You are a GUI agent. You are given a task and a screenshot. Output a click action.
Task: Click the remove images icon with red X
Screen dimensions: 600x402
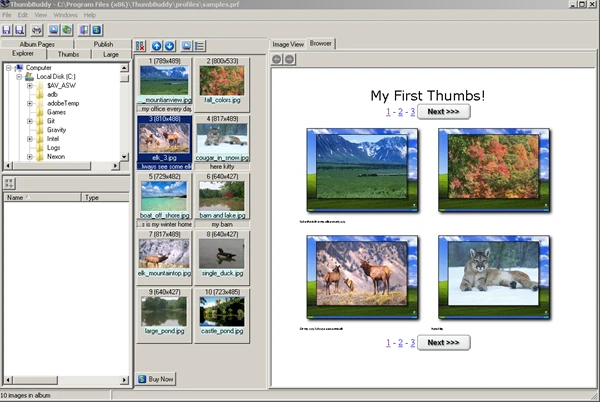[x=140, y=46]
